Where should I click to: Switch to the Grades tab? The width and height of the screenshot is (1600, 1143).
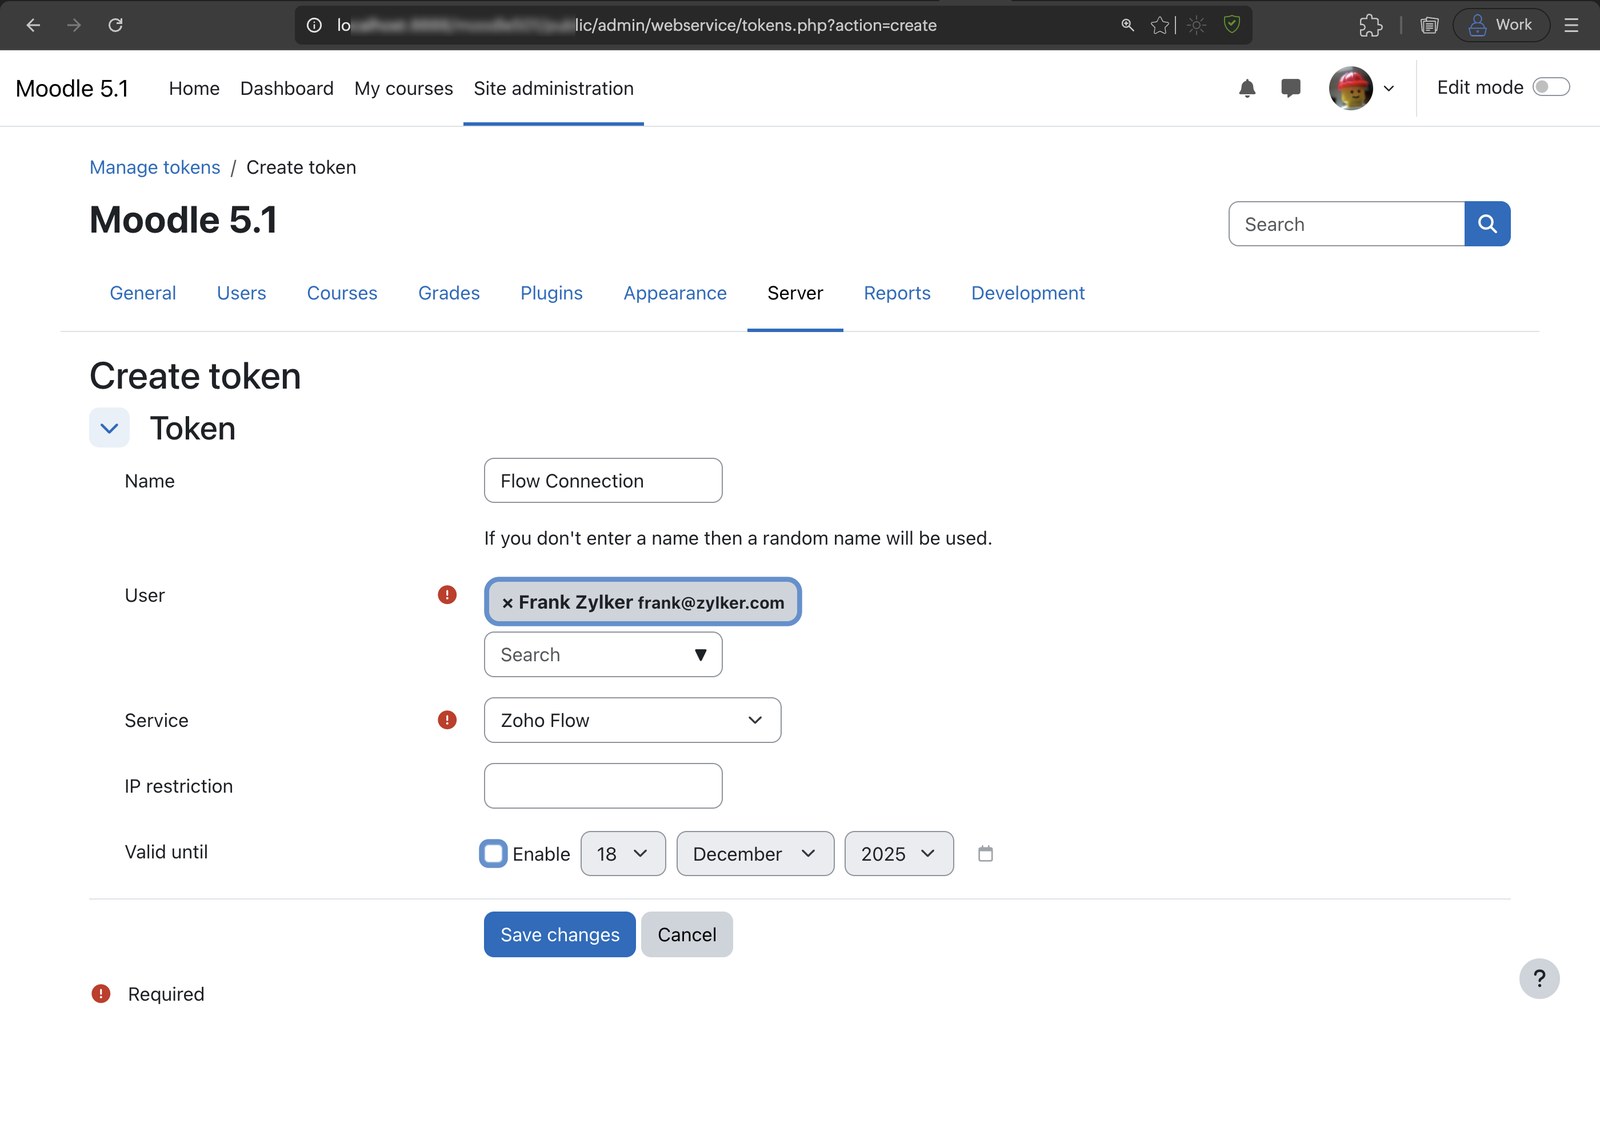449,293
